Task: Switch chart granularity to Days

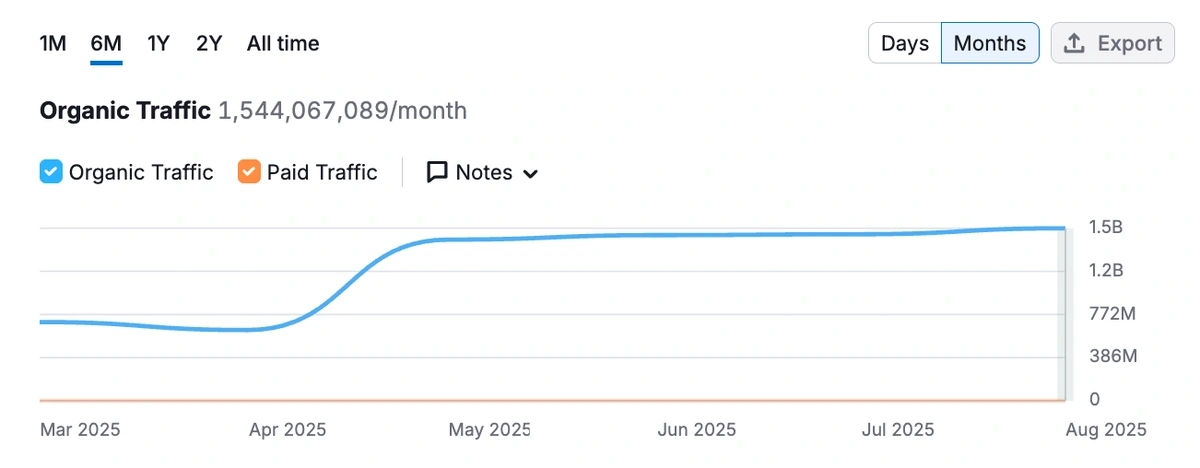Action: tap(905, 43)
